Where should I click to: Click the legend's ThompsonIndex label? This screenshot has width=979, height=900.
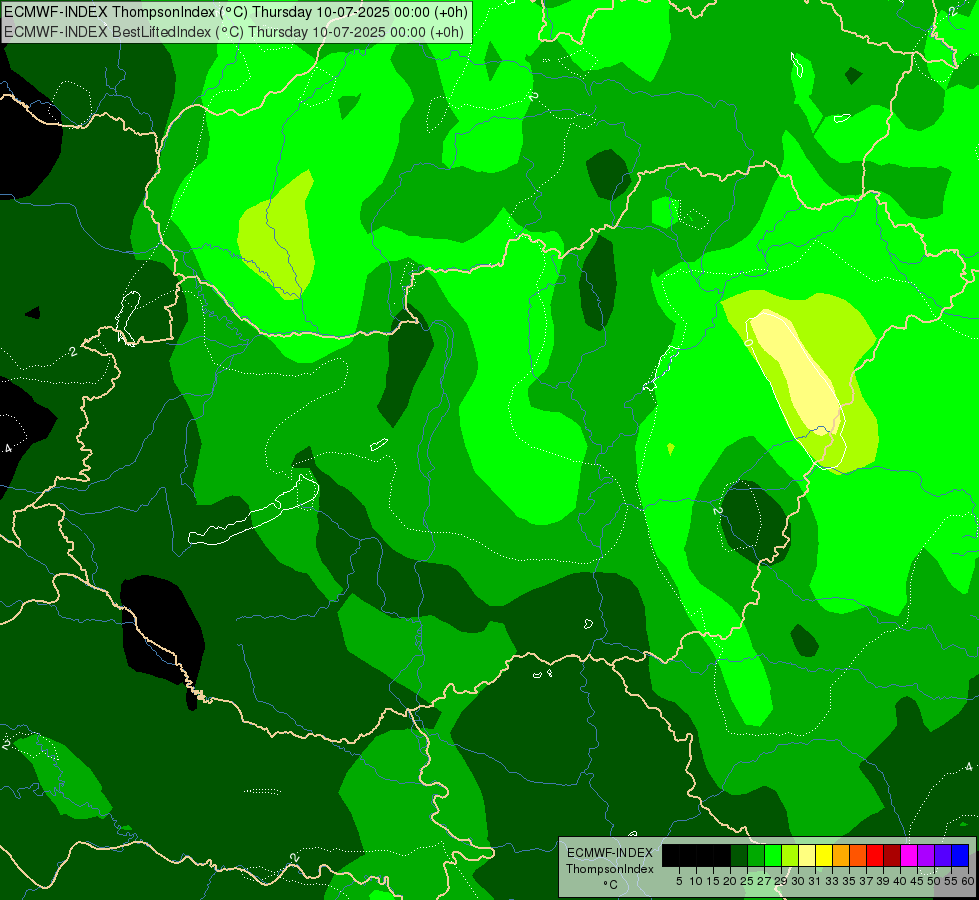(610, 869)
